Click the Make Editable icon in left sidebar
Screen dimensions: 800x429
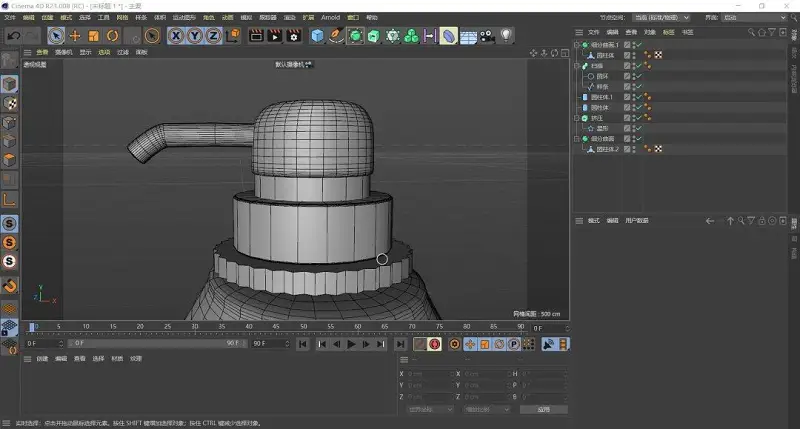point(9,61)
